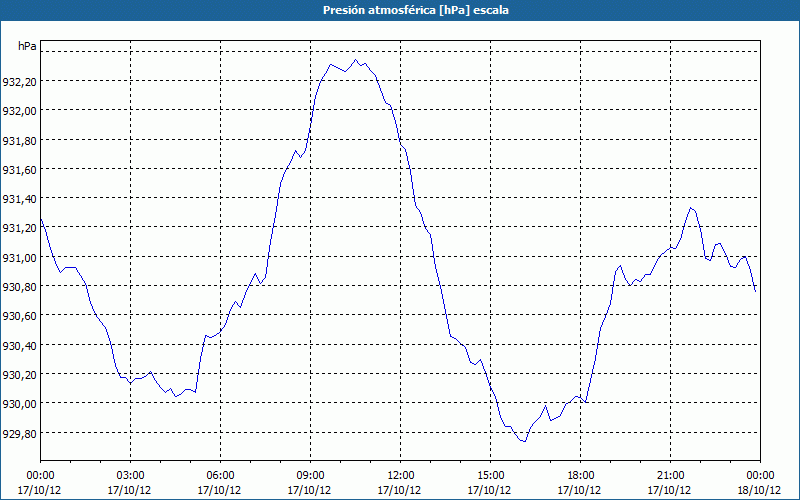Click the 17/10/12 date under 12:00
Screen dimensions: 800x500
point(399,490)
